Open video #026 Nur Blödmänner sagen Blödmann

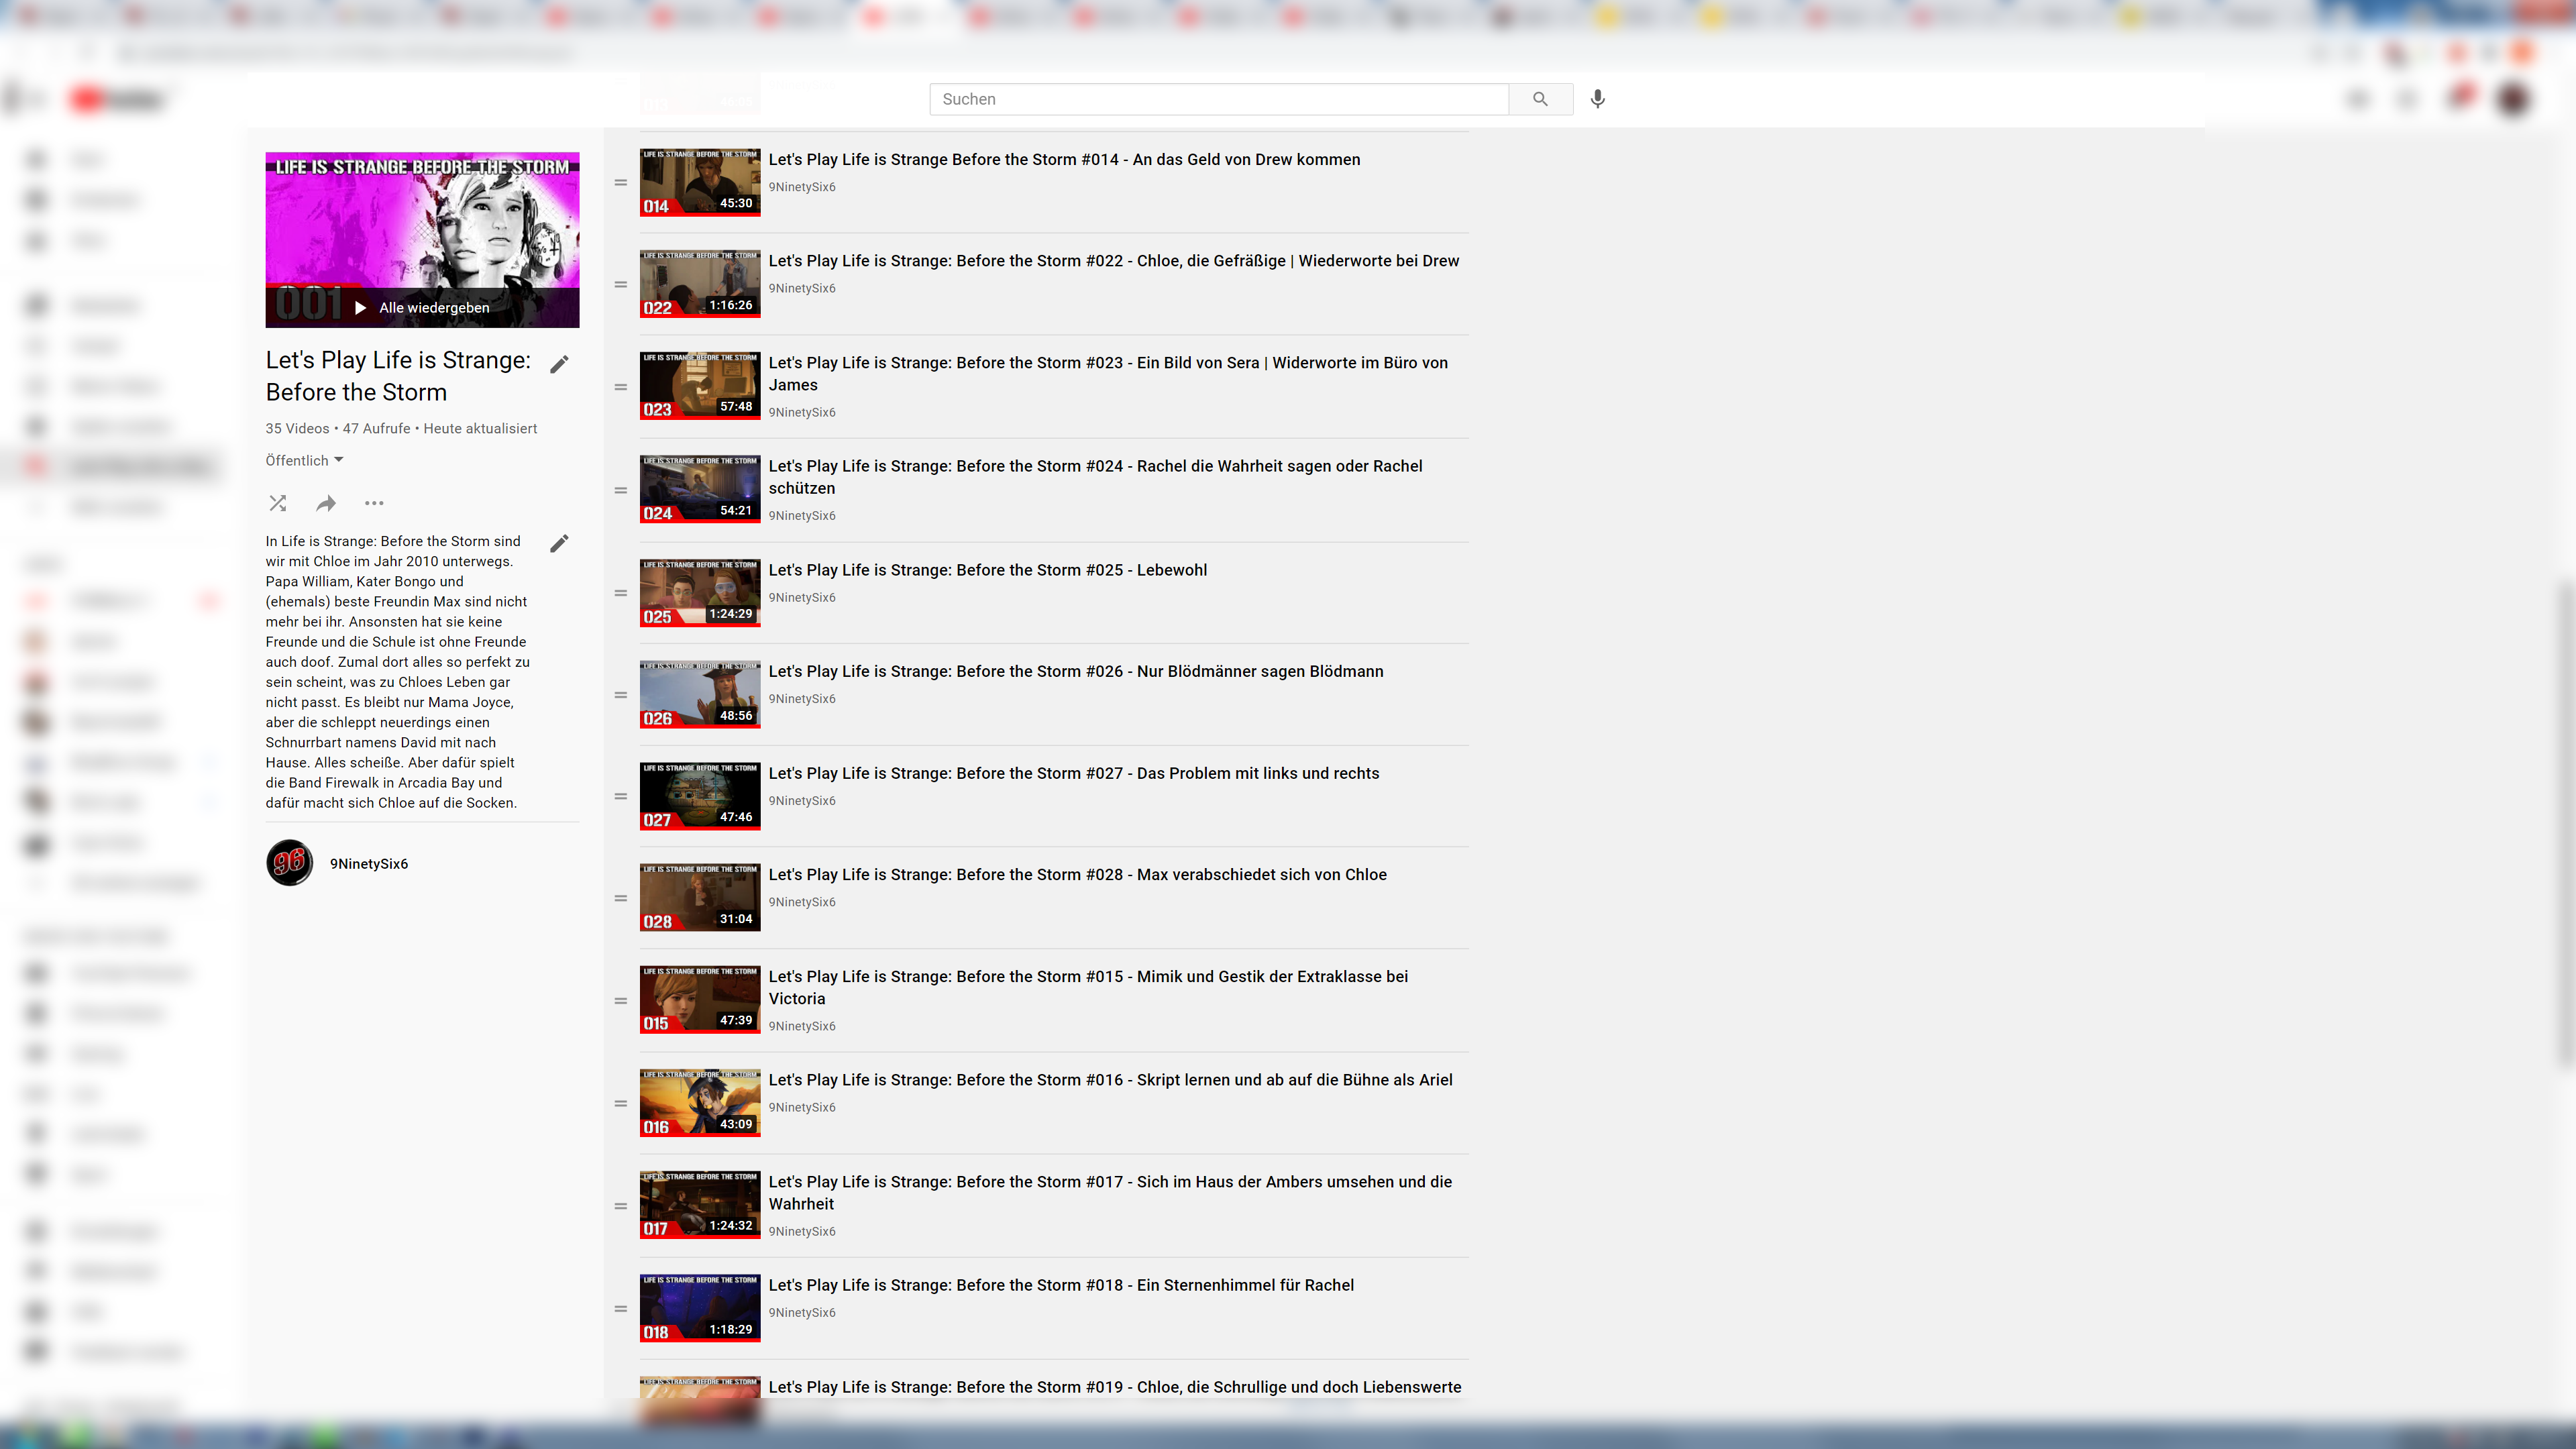1076,672
